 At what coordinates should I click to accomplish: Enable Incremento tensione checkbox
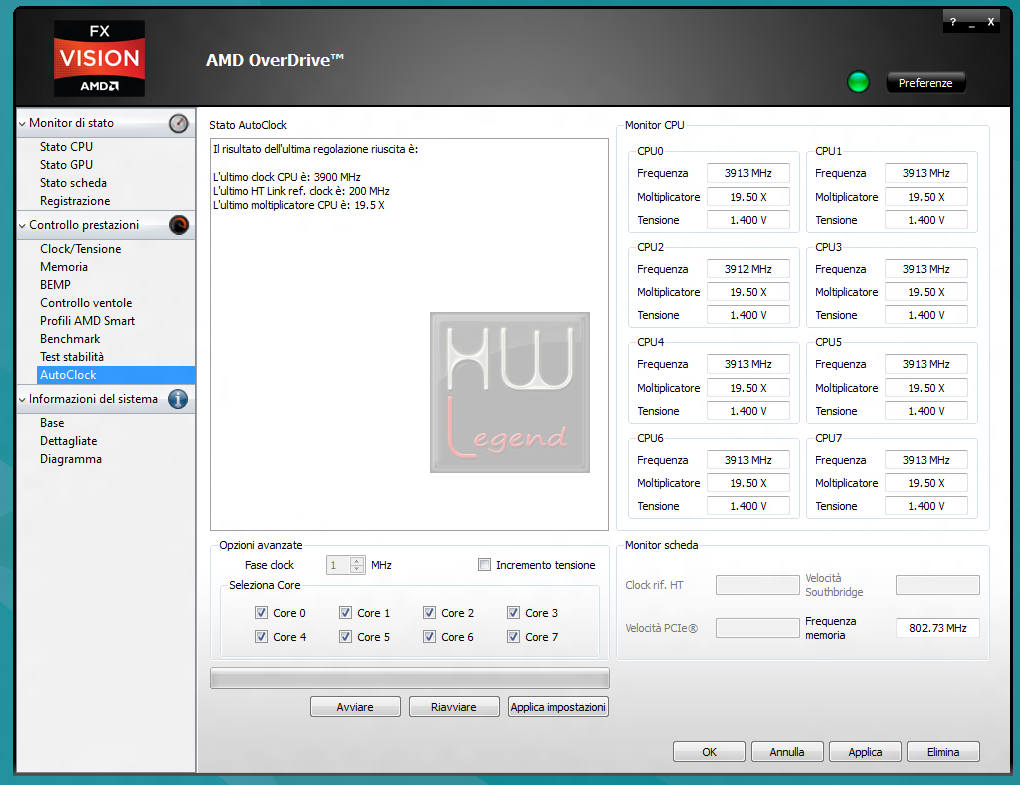(485, 565)
